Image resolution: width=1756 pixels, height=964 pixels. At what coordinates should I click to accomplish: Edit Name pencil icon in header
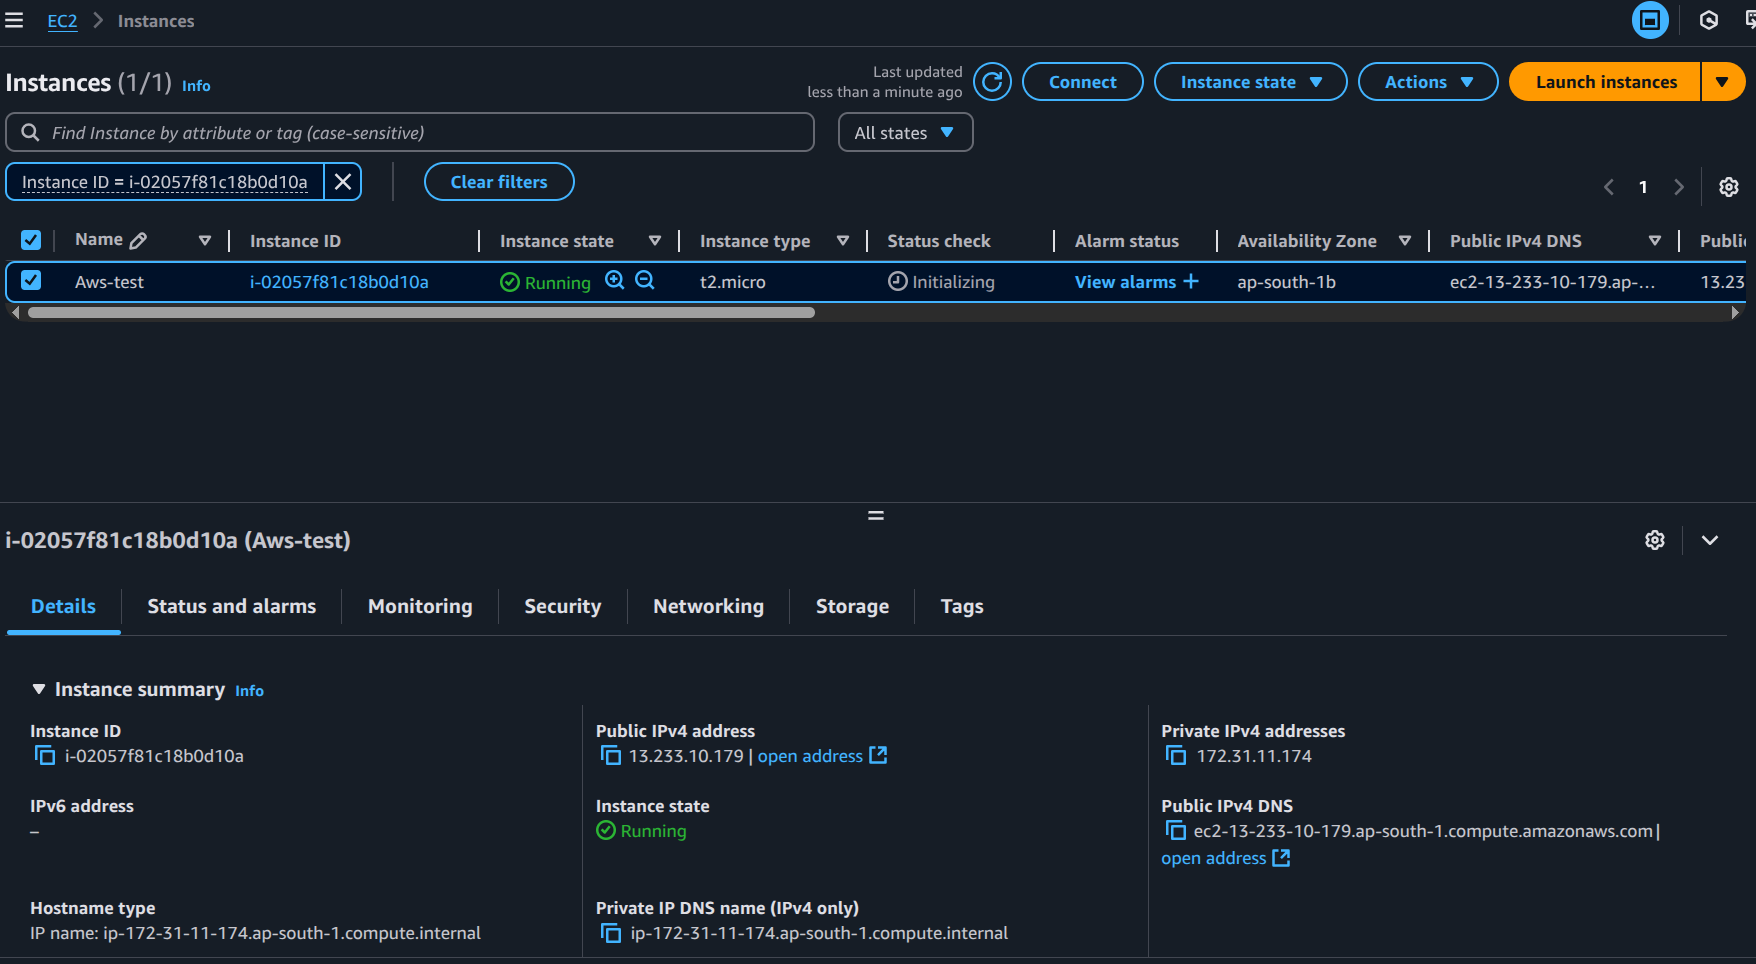[x=138, y=240]
